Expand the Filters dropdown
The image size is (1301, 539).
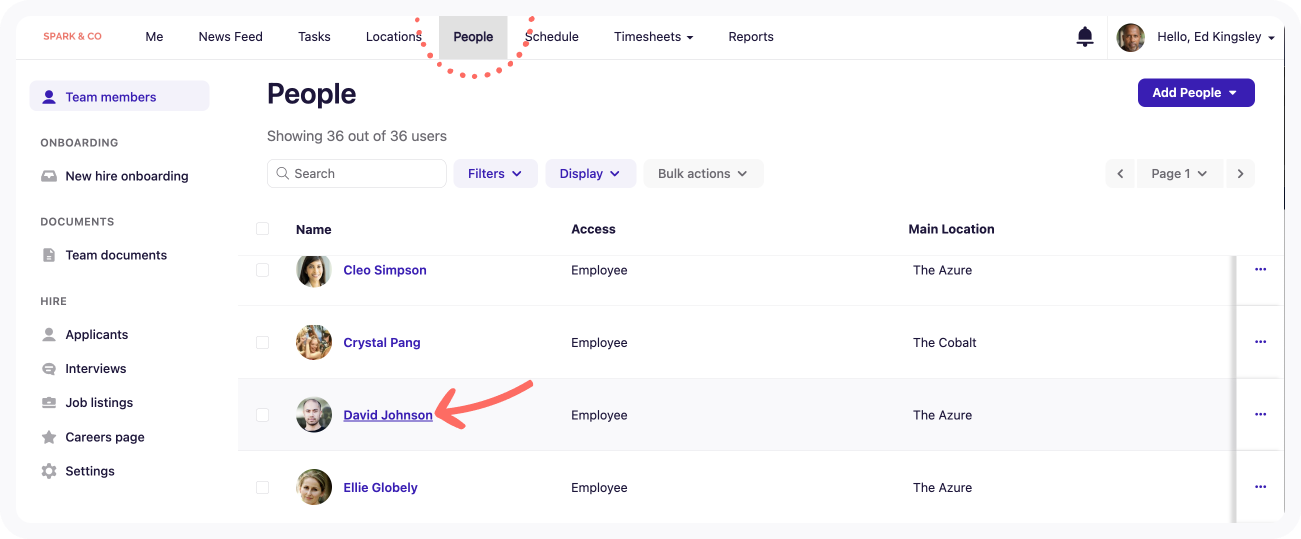tap(495, 174)
